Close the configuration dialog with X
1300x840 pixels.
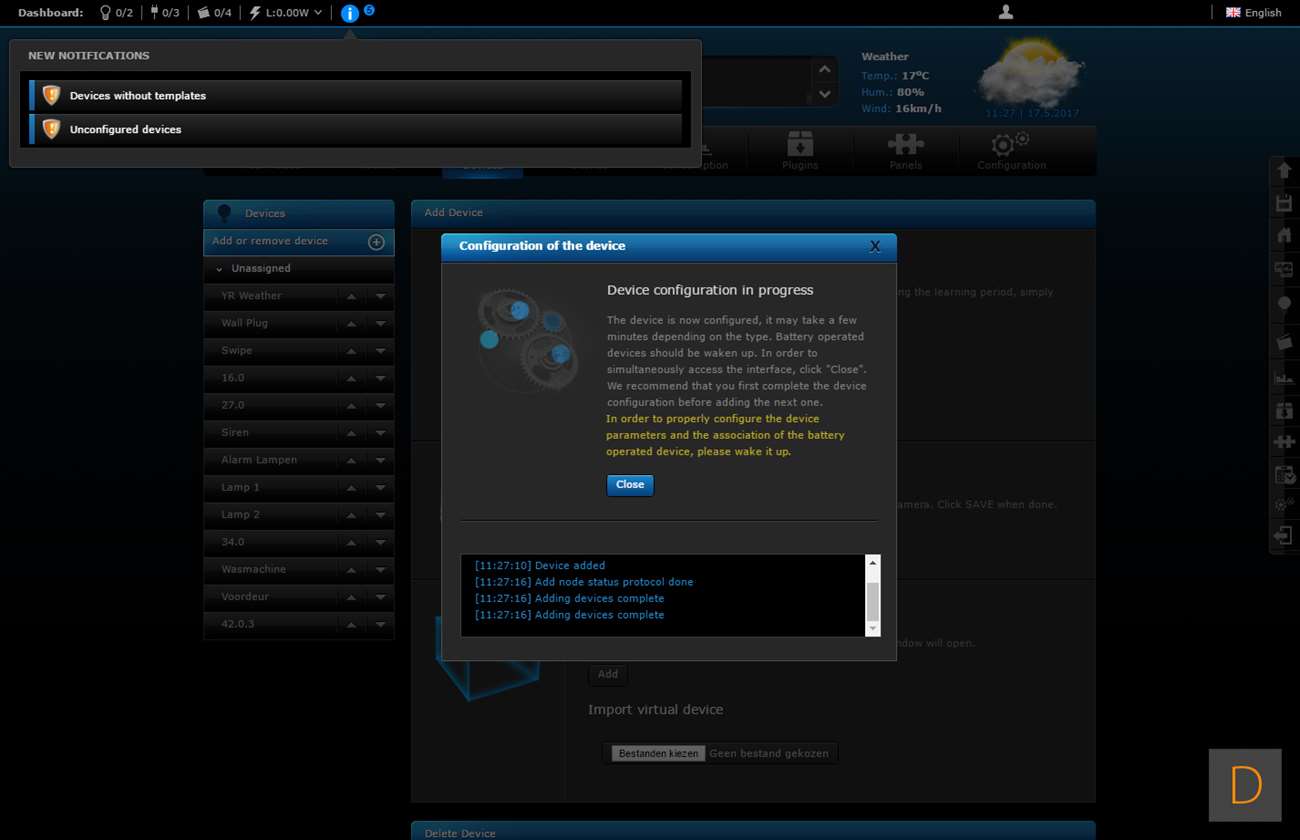pyautogui.click(x=875, y=246)
